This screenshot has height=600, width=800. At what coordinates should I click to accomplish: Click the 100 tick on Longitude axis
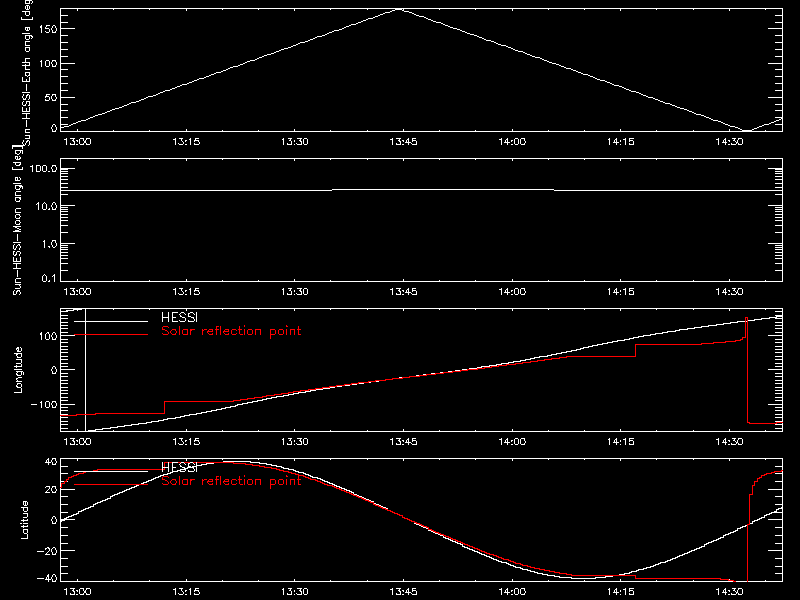[48, 336]
